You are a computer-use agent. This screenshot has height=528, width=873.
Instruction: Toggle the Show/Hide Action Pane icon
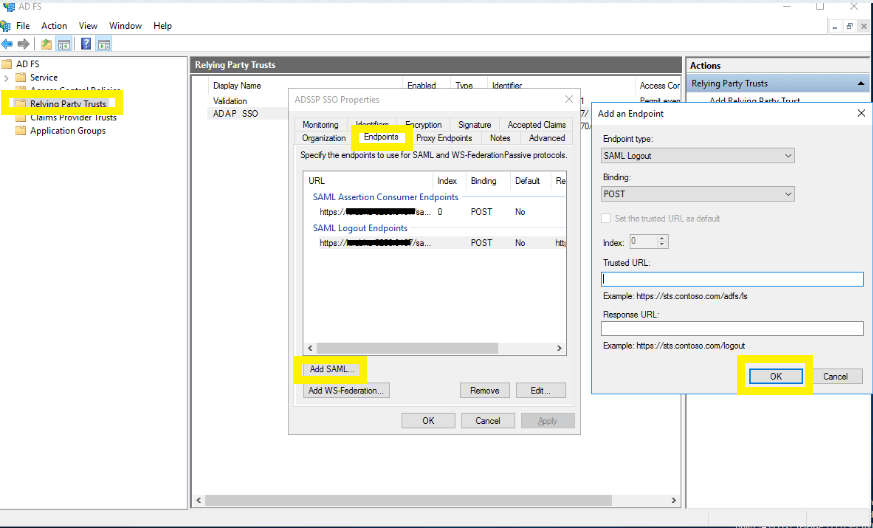tap(103, 44)
